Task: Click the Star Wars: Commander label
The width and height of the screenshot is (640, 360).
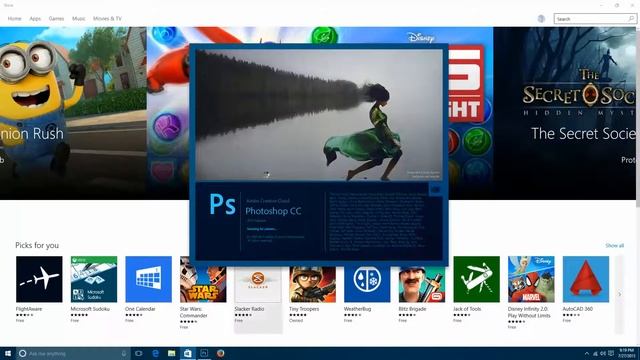Action: (x=194, y=312)
